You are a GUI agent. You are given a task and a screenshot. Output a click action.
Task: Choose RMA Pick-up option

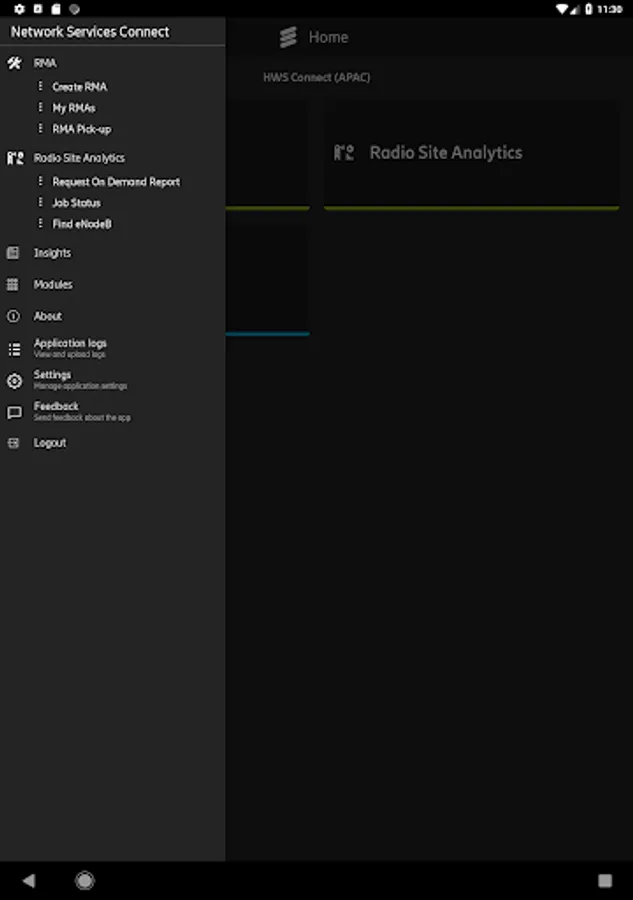[x=82, y=129]
